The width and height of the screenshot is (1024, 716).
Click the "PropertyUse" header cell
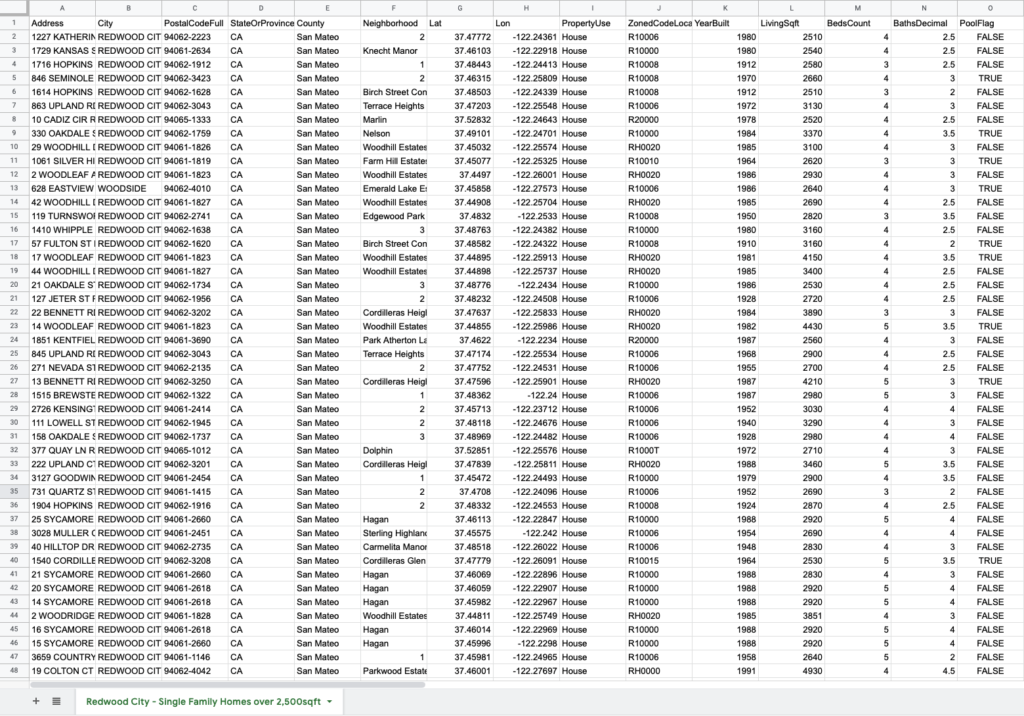tap(592, 23)
